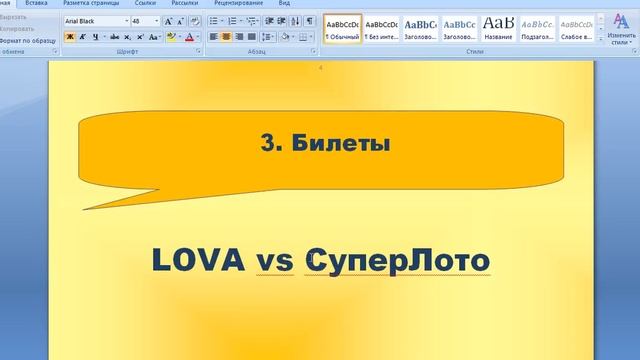This screenshot has width=640, height=360.
Task: Toggle show paragraph marks (¶)
Action: 310,21
